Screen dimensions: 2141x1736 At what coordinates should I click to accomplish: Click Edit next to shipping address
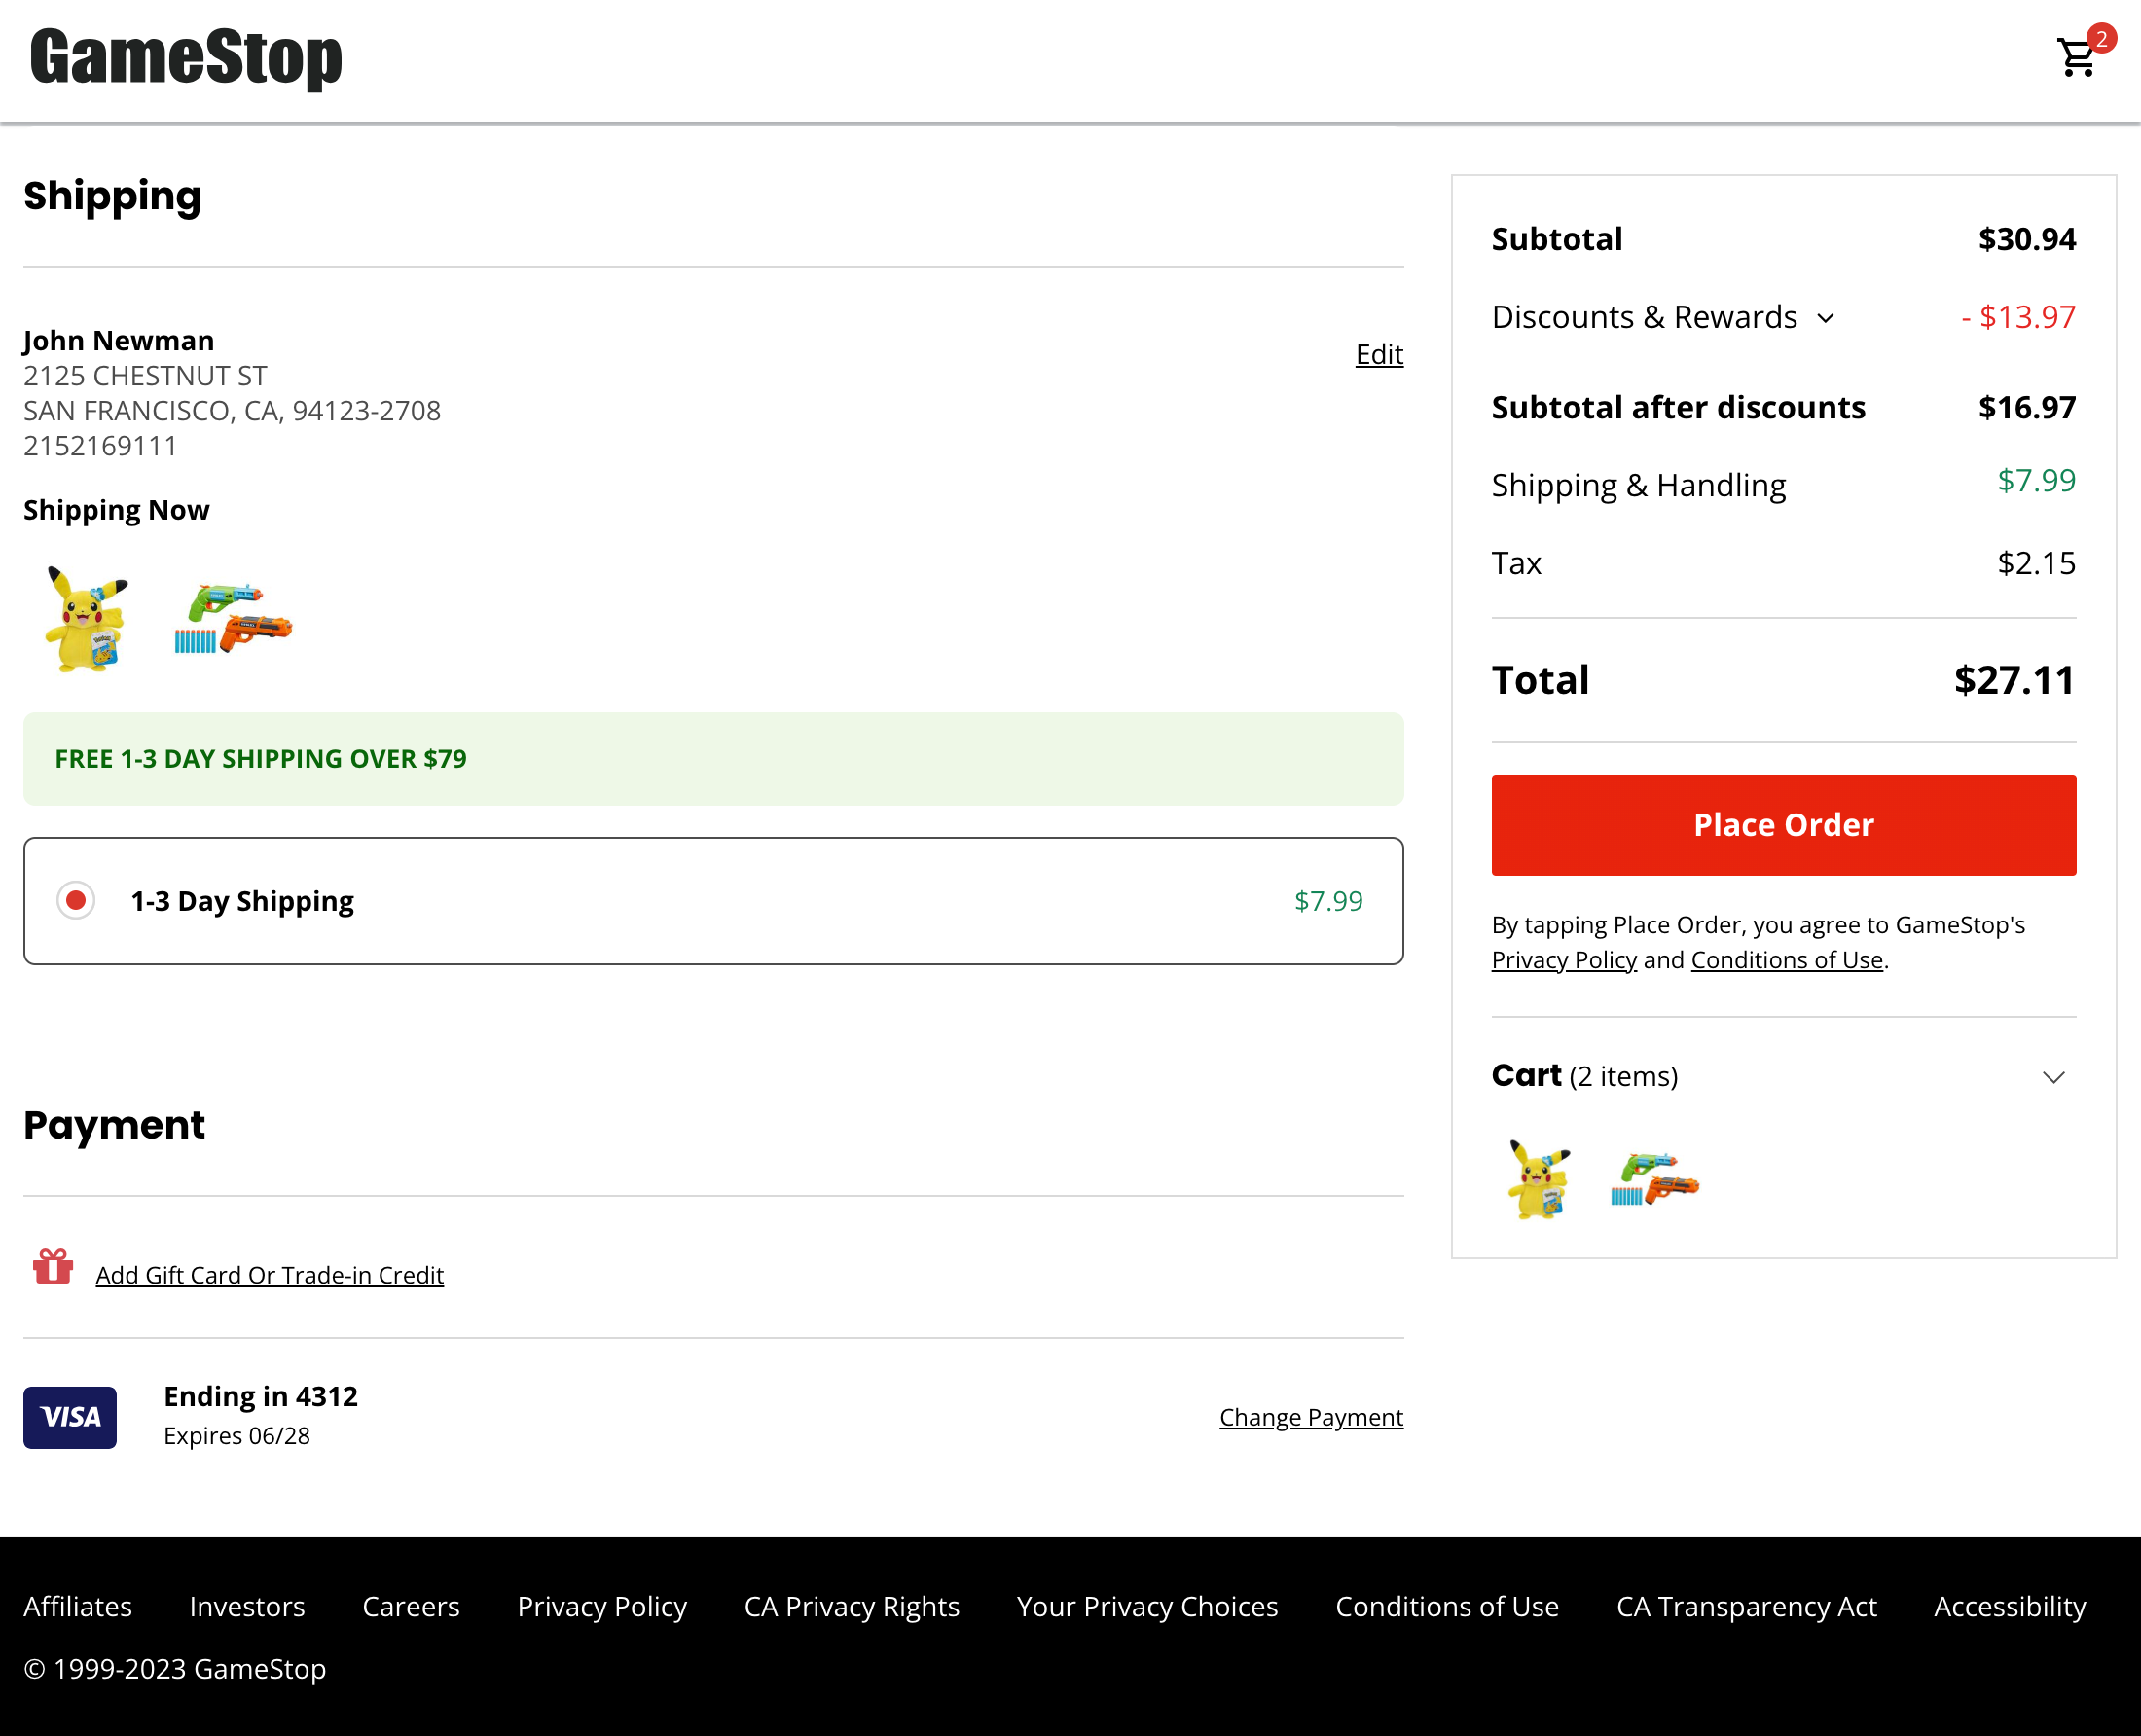pos(1379,354)
